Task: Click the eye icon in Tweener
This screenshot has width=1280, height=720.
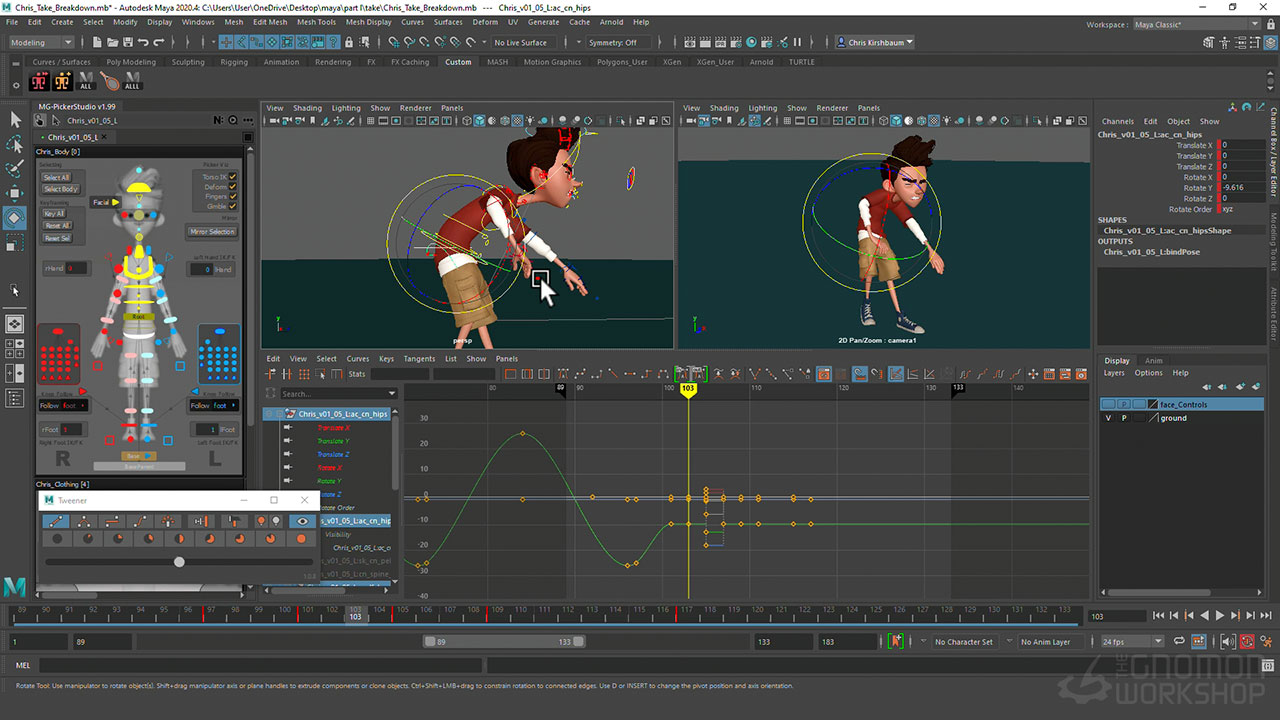Action: coord(301,521)
